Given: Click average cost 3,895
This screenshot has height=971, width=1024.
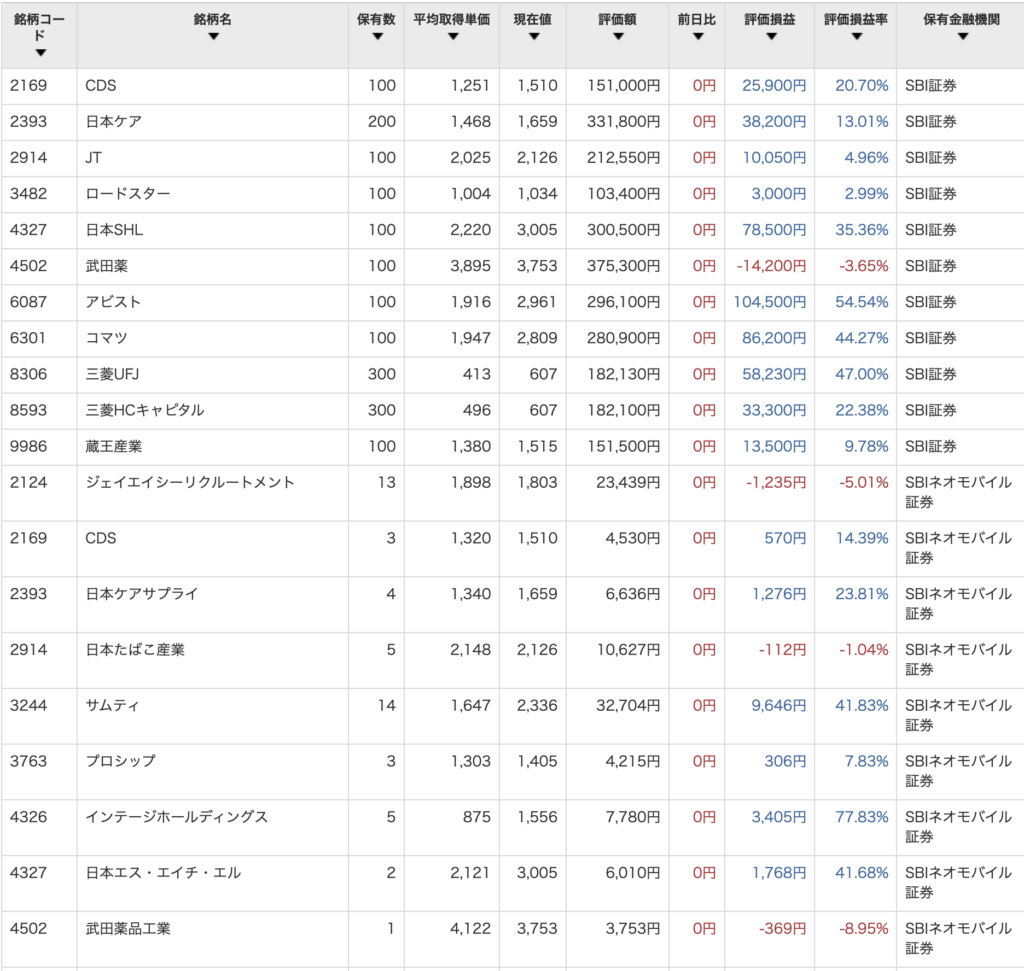Looking at the screenshot, I should (470, 266).
